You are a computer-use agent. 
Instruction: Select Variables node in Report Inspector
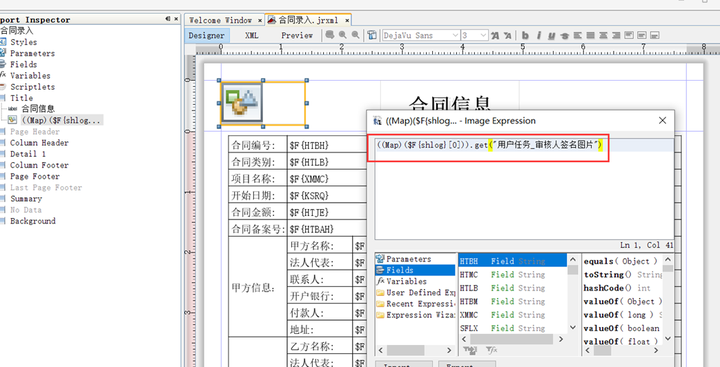coord(30,75)
